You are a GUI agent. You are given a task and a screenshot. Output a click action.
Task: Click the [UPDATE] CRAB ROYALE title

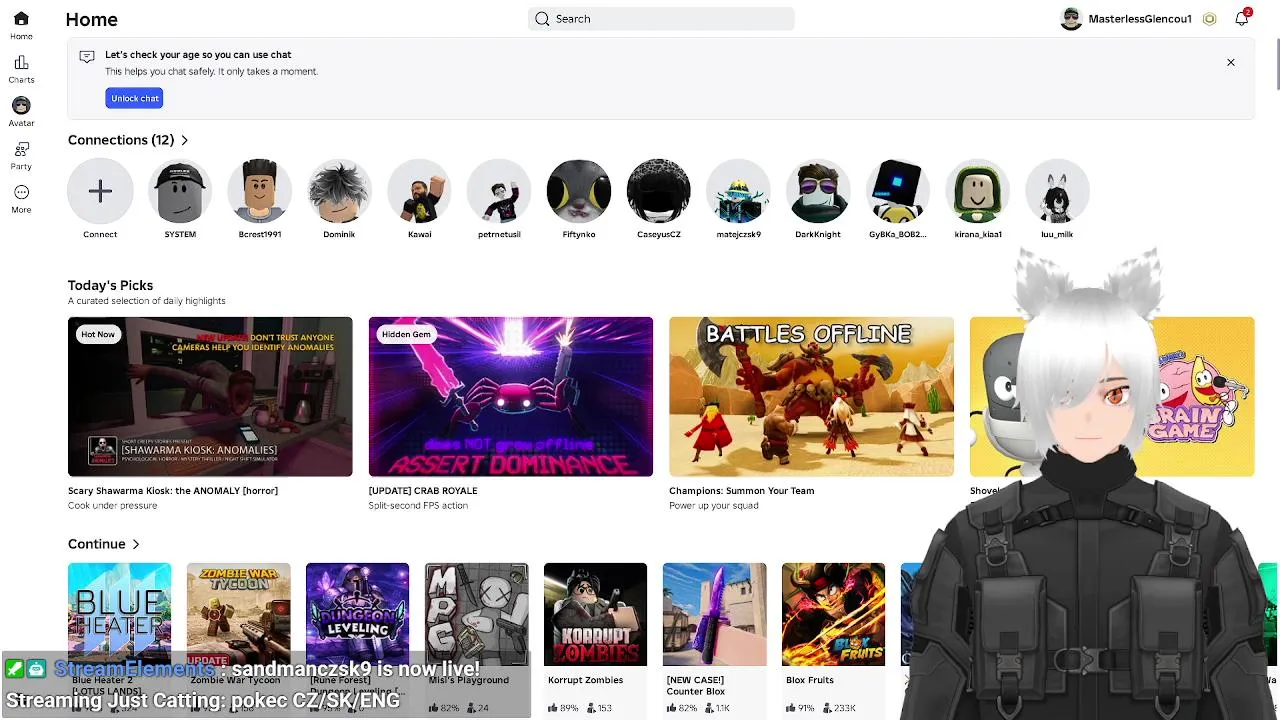click(x=423, y=491)
